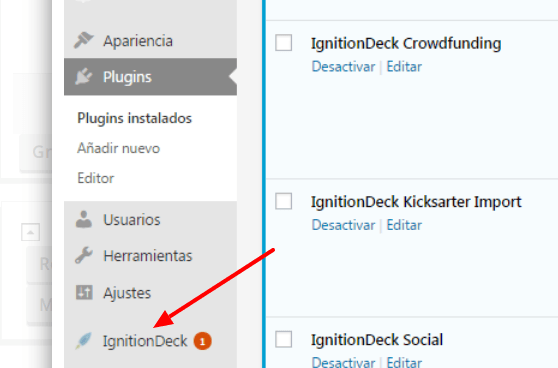Open the plugin Editor submenu item
Viewport: 558px width, 368px height.
pos(96,178)
